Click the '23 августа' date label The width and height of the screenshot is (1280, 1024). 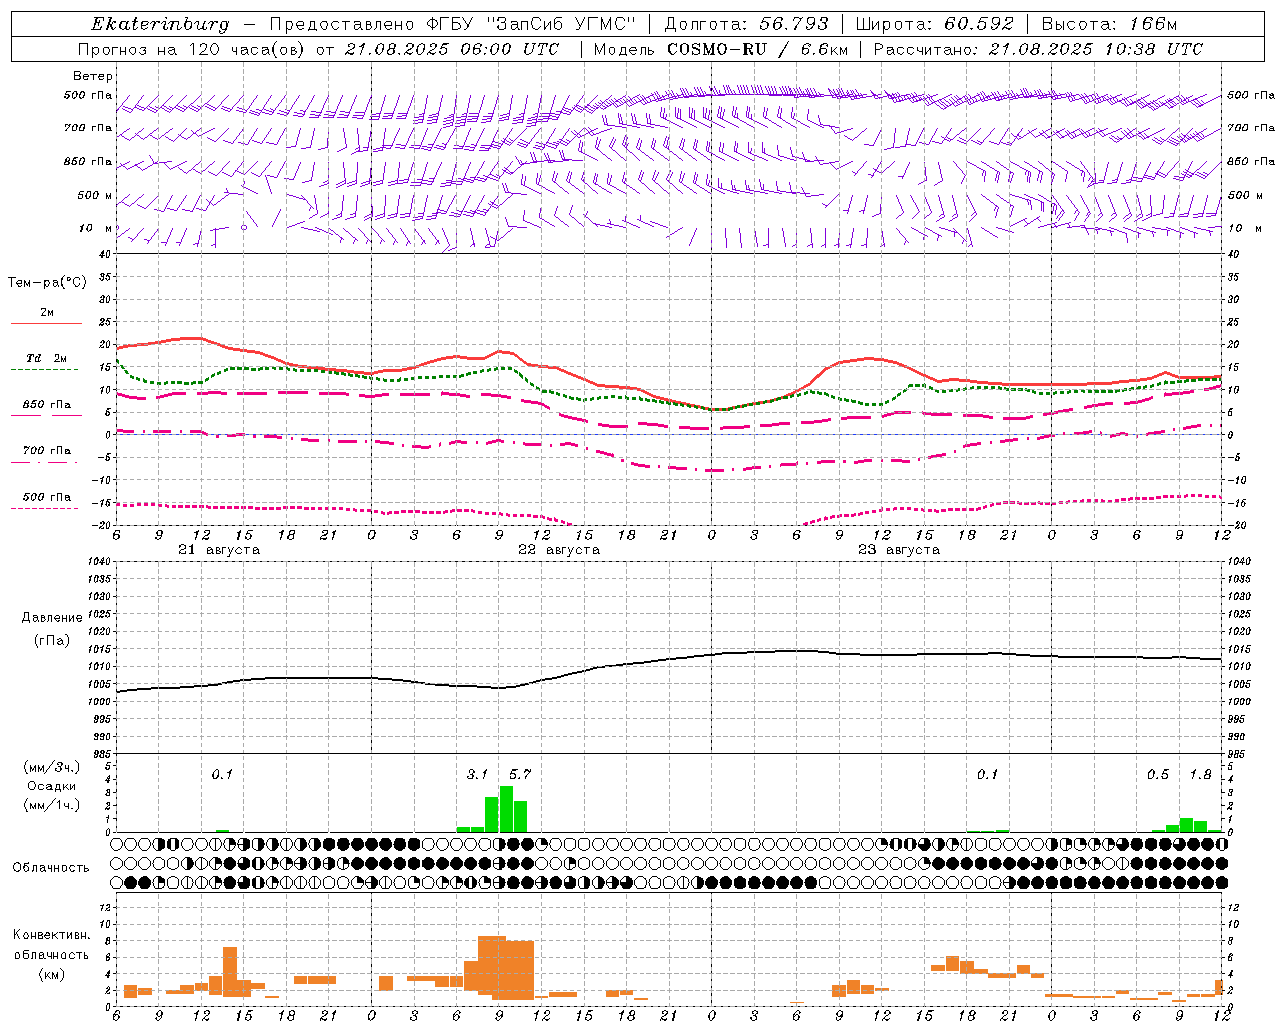pyautogui.click(x=899, y=550)
